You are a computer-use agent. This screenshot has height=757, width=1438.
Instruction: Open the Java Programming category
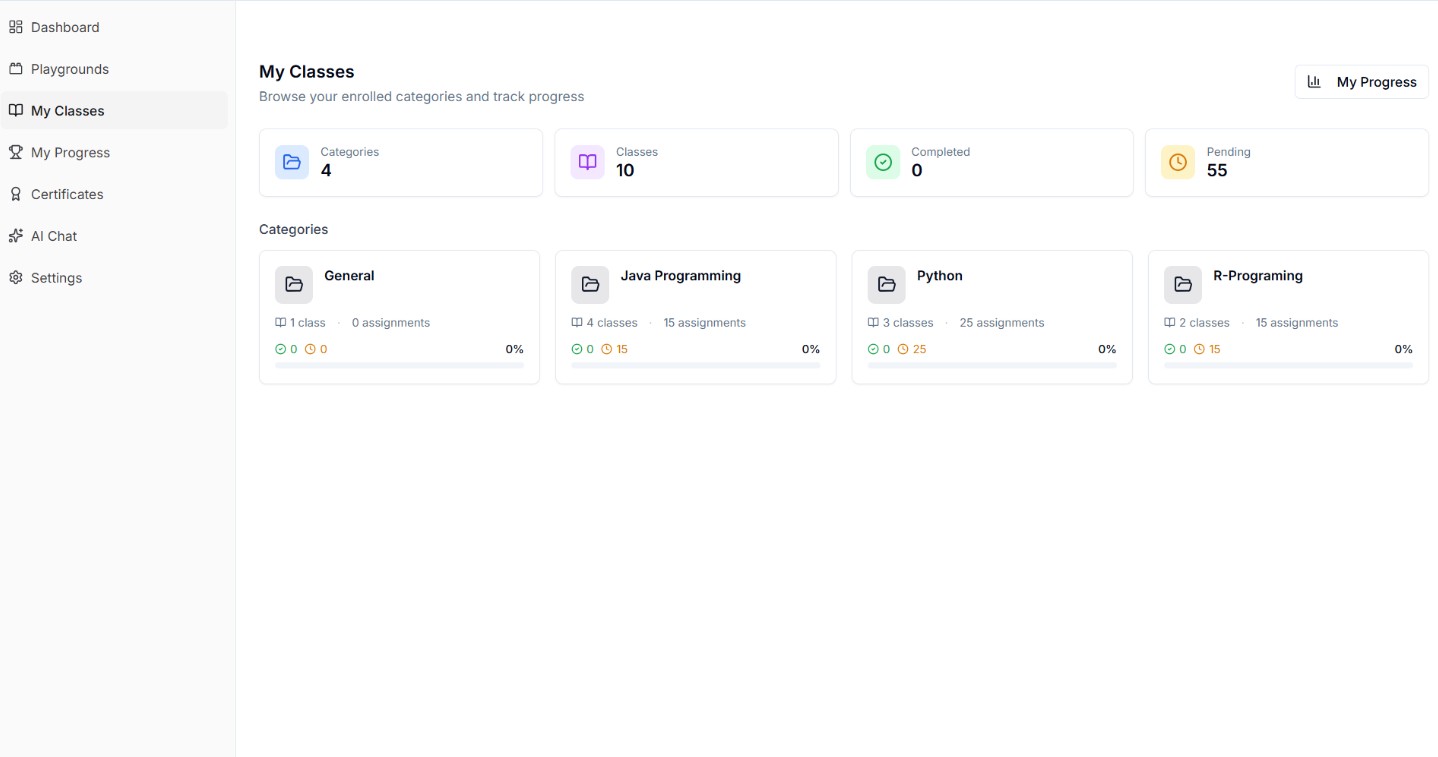695,316
